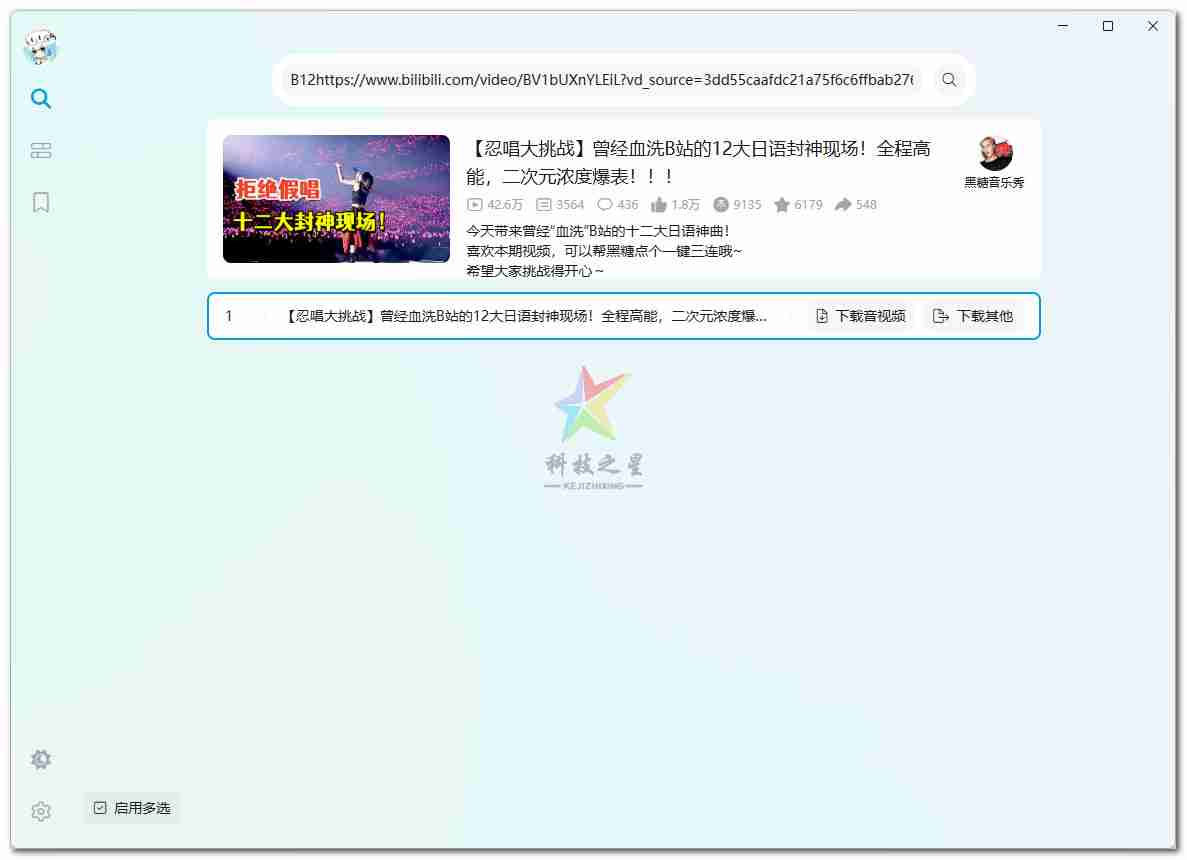Click the video title starting with 【忍唱大挑战】
This screenshot has height=860, width=1187.
(x=698, y=162)
